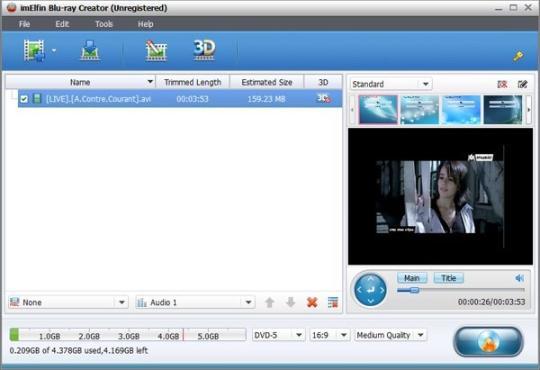Viewport: 540px width, 370px height.
Task: Click the left arrow of the template strip
Action: (352, 110)
